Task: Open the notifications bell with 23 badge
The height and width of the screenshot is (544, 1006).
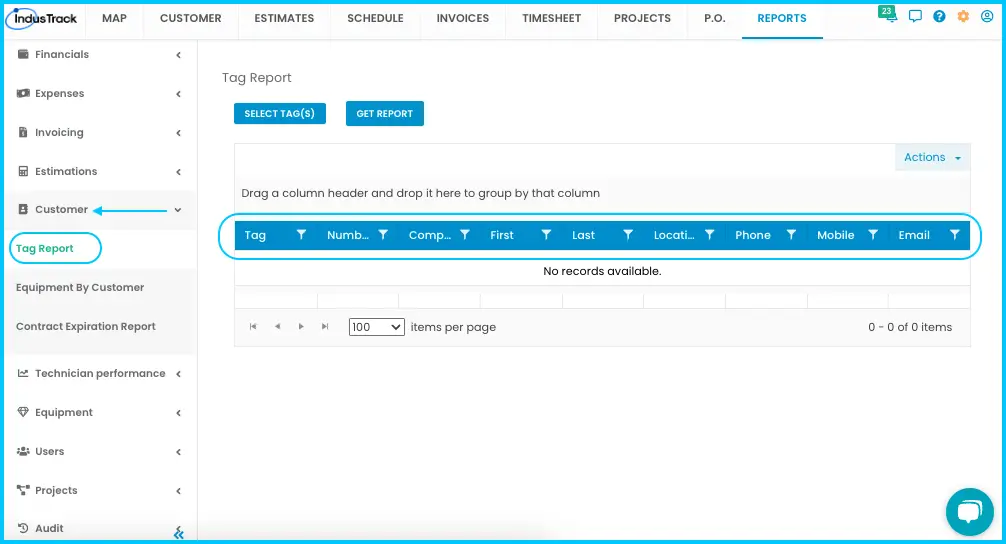Action: click(888, 14)
